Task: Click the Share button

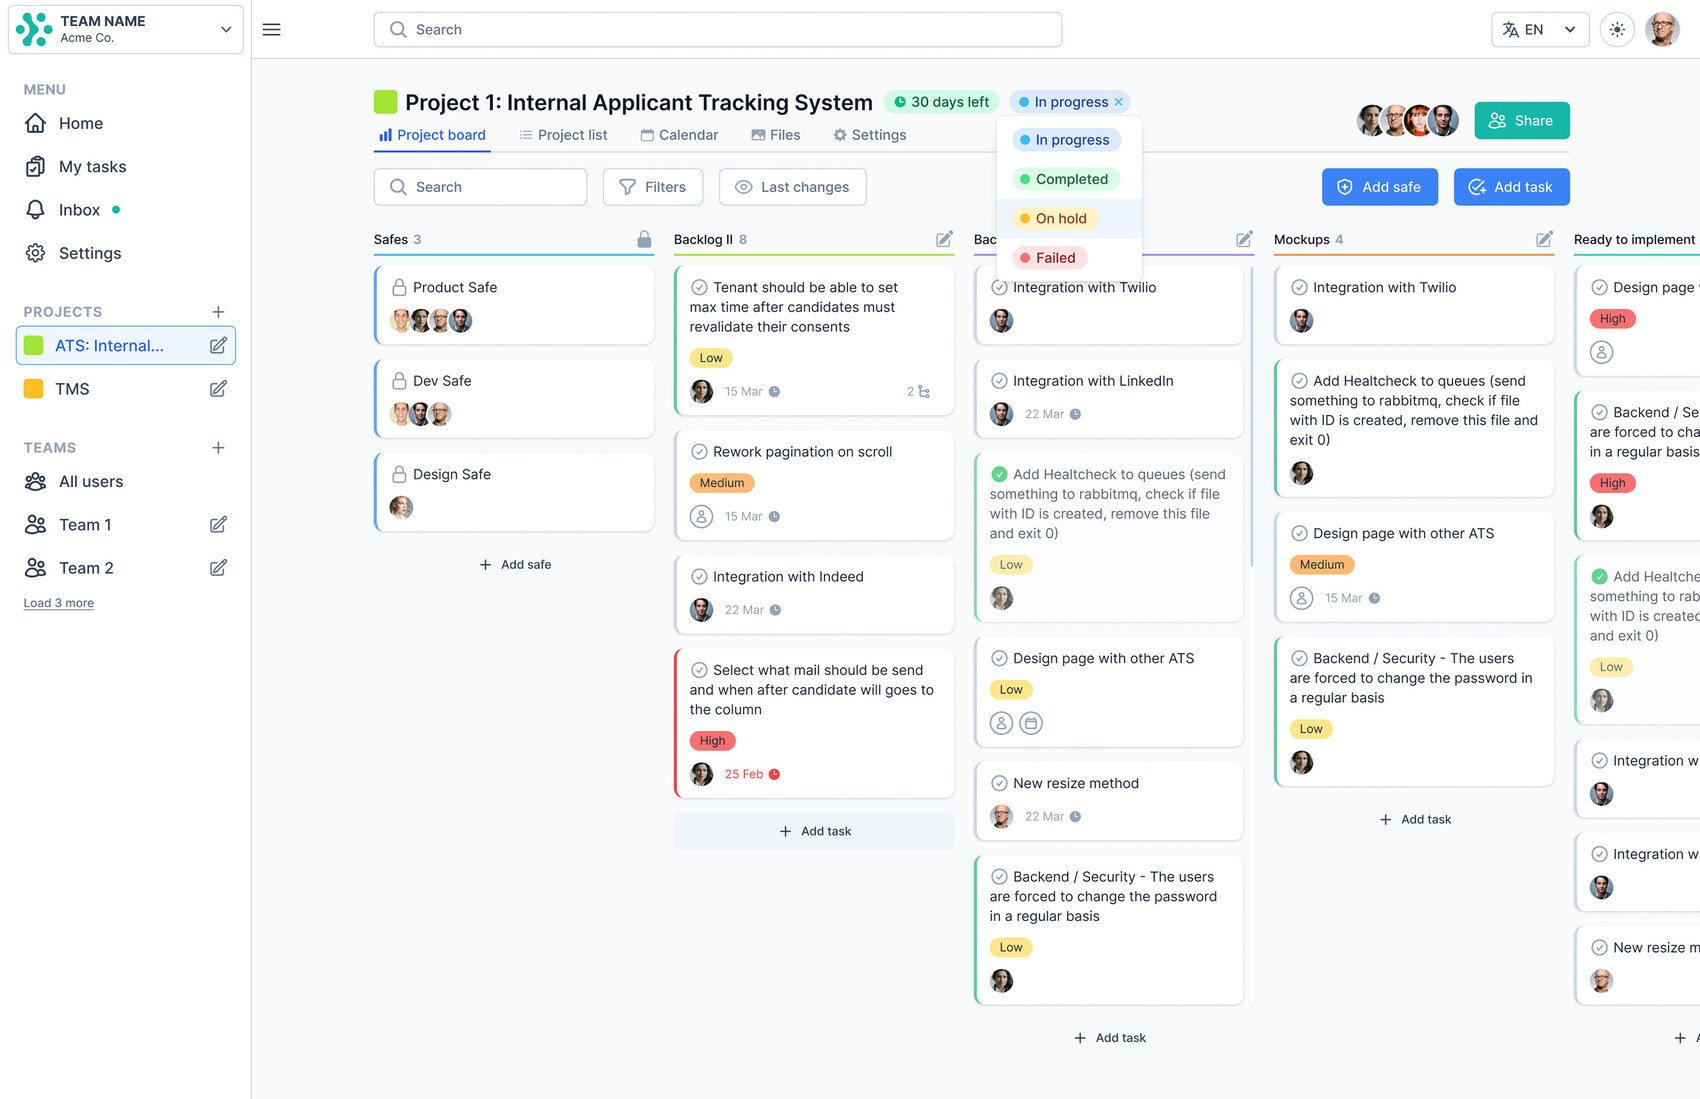Action: [x=1522, y=121]
